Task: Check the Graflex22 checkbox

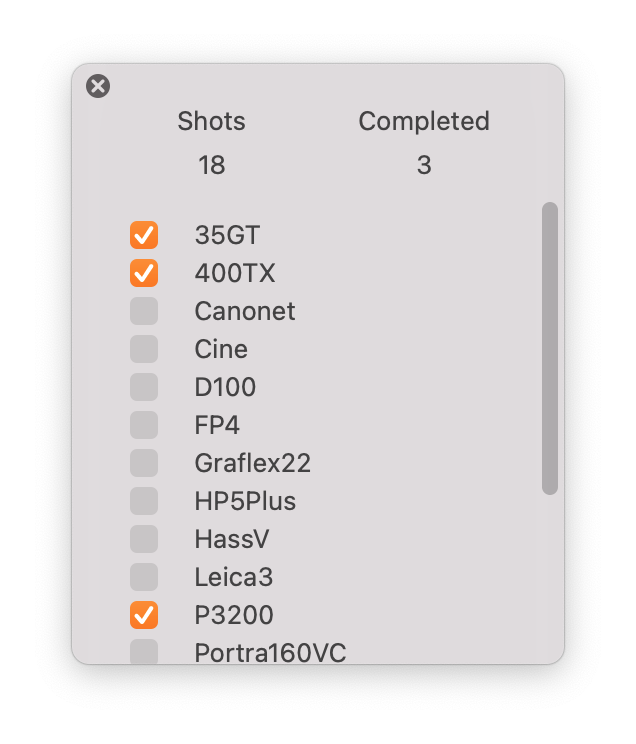Action: (144, 463)
